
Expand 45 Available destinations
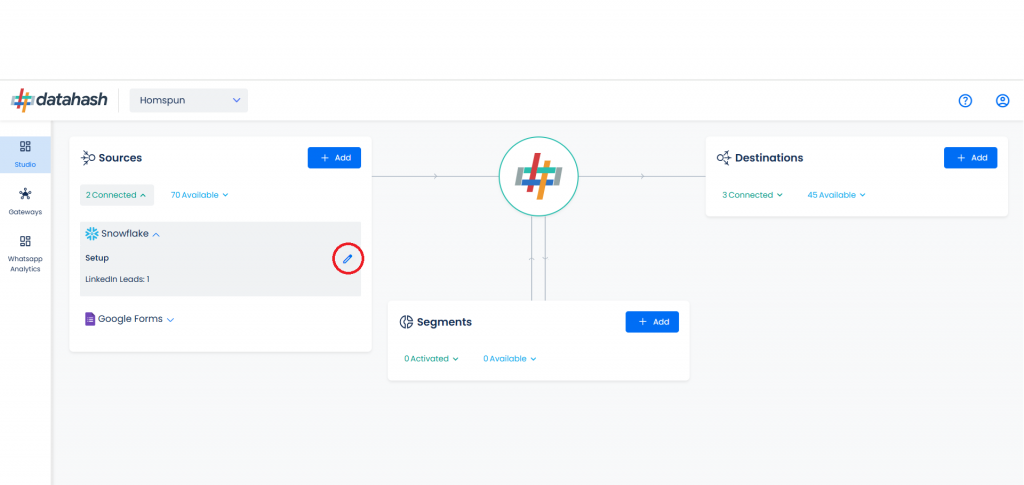pos(837,195)
